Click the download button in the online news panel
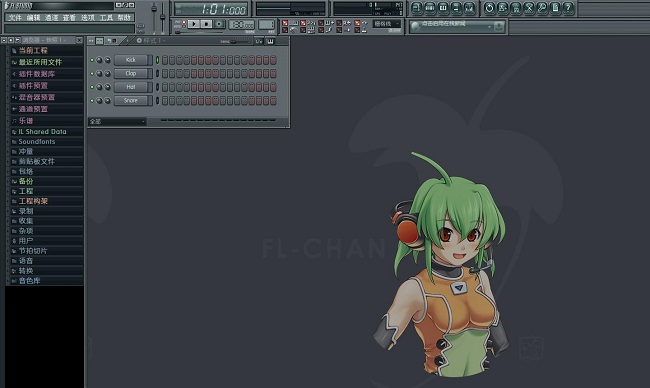650x388 pixels. click(x=499, y=27)
